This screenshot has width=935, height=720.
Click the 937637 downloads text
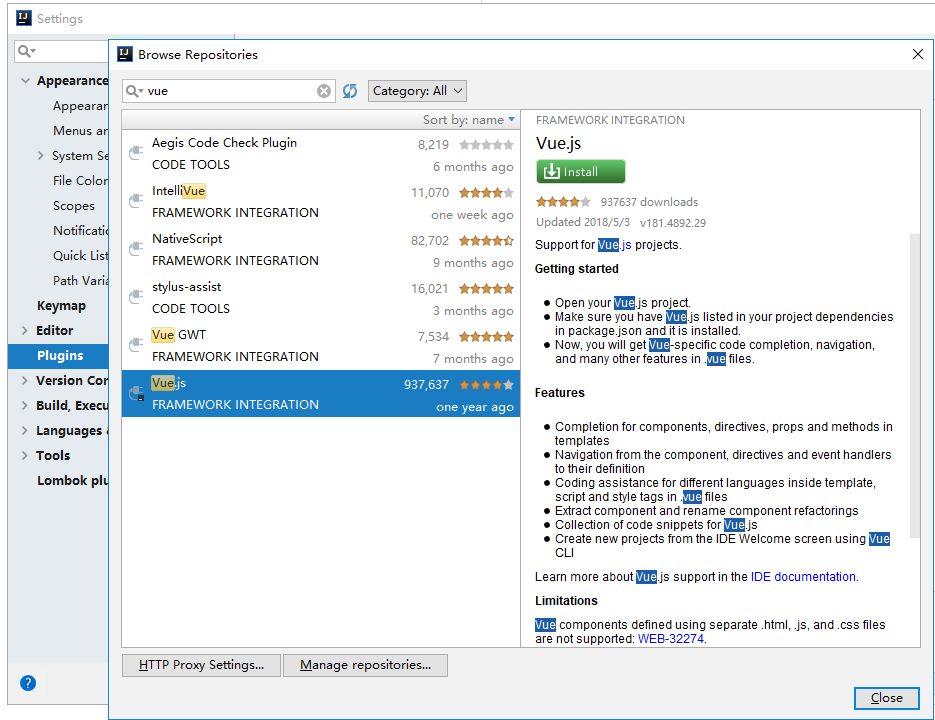[x=649, y=202]
